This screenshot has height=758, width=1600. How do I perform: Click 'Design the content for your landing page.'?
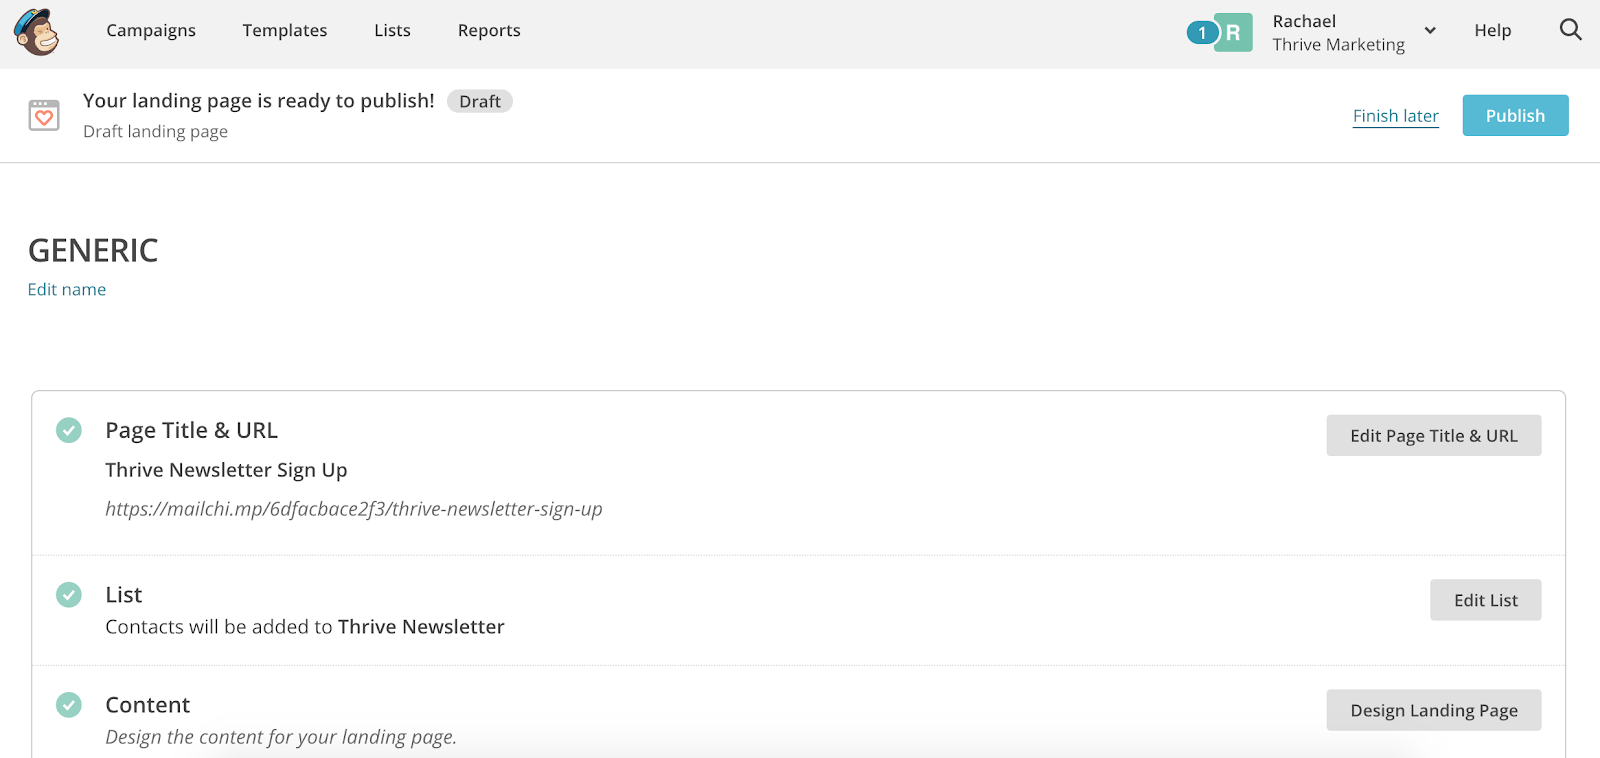click(281, 737)
